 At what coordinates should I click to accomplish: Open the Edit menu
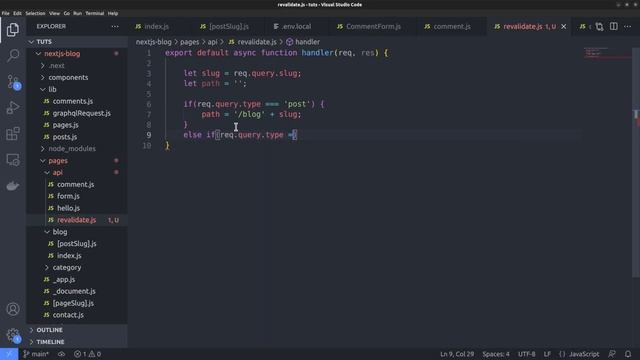pos(17,13)
